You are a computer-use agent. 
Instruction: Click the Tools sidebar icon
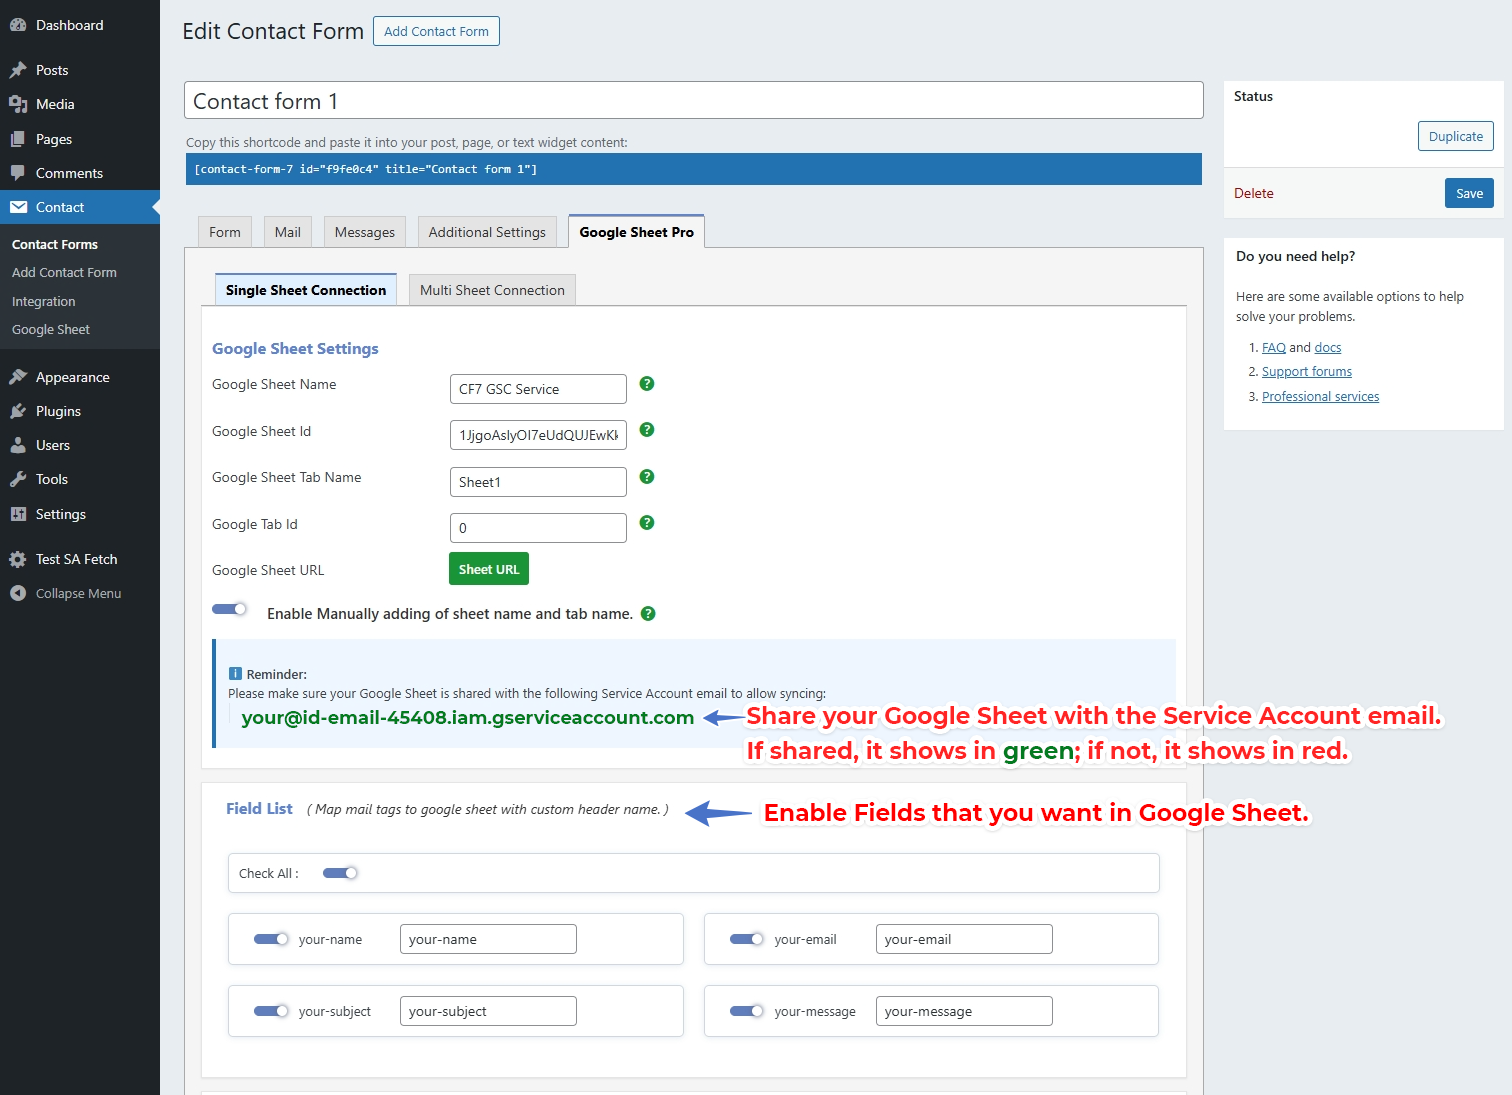[20, 479]
